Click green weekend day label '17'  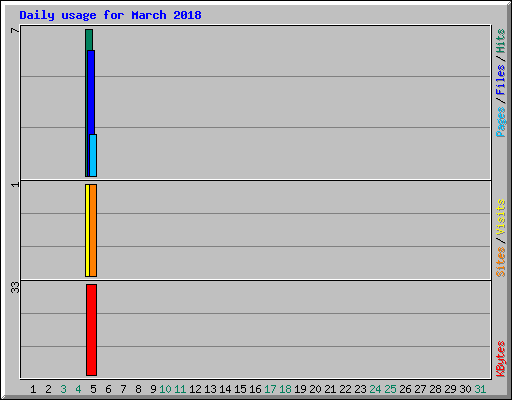(270, 389)
